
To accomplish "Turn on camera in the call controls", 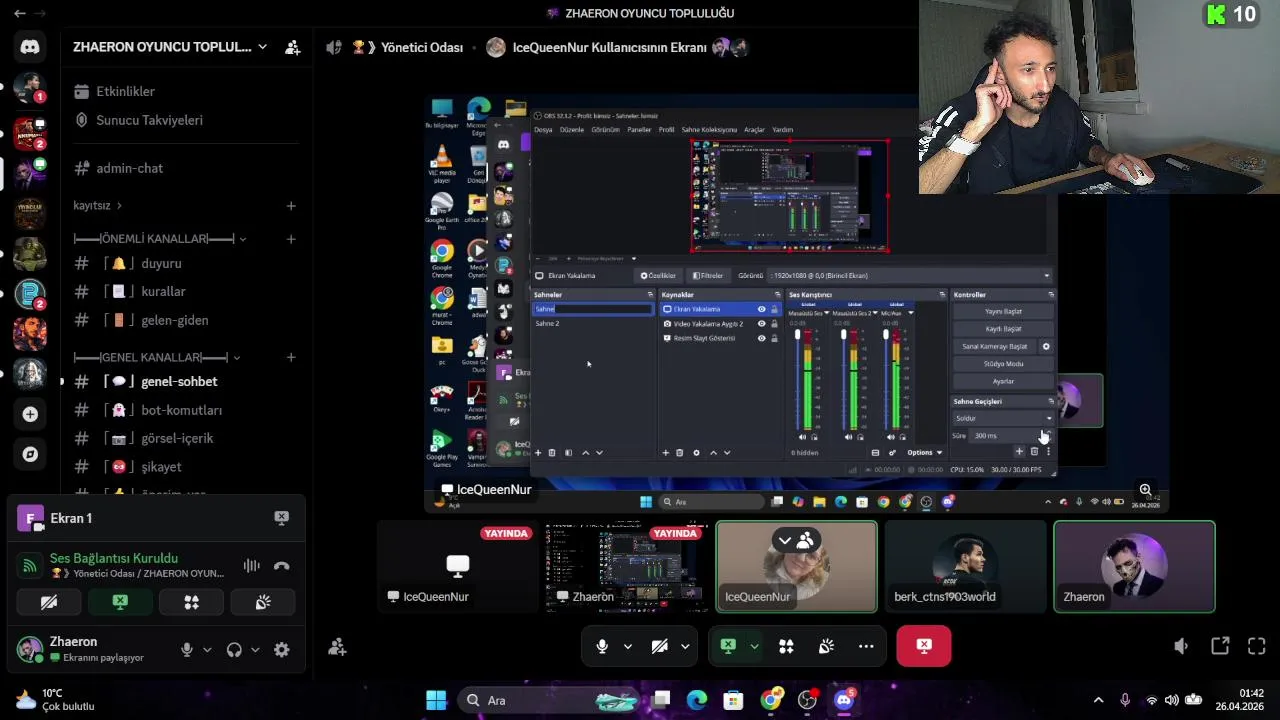I will [659, 647].
